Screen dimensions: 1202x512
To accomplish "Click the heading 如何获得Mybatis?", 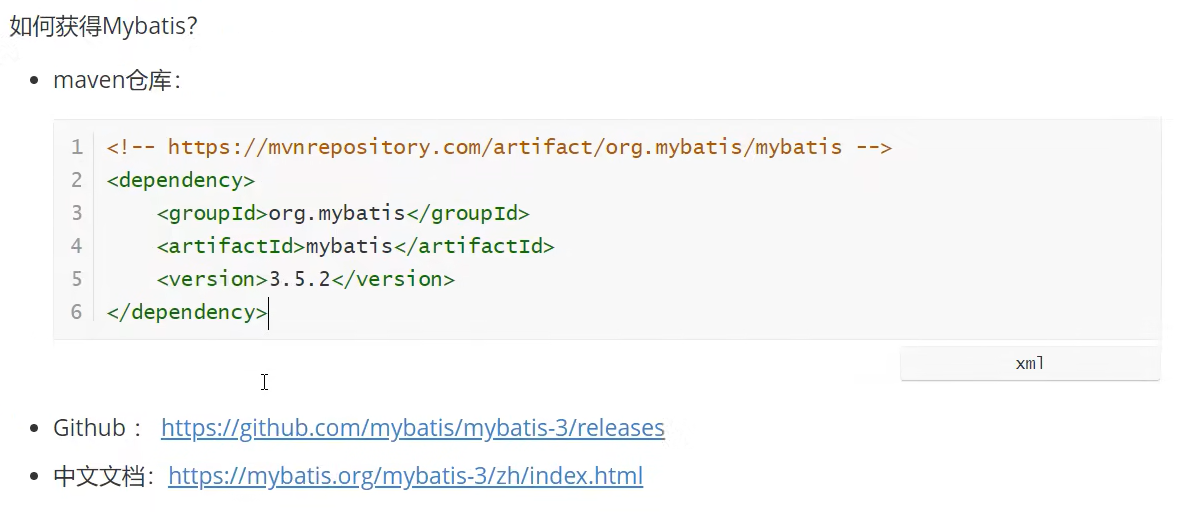I will click(x=104, y=27).
